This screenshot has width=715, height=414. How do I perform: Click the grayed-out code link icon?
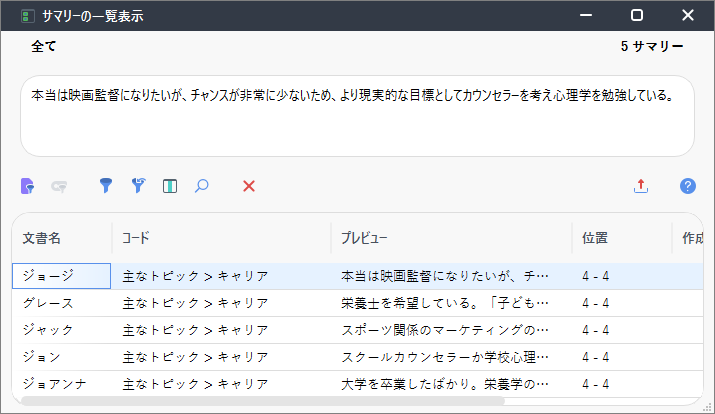pos(59,186)
